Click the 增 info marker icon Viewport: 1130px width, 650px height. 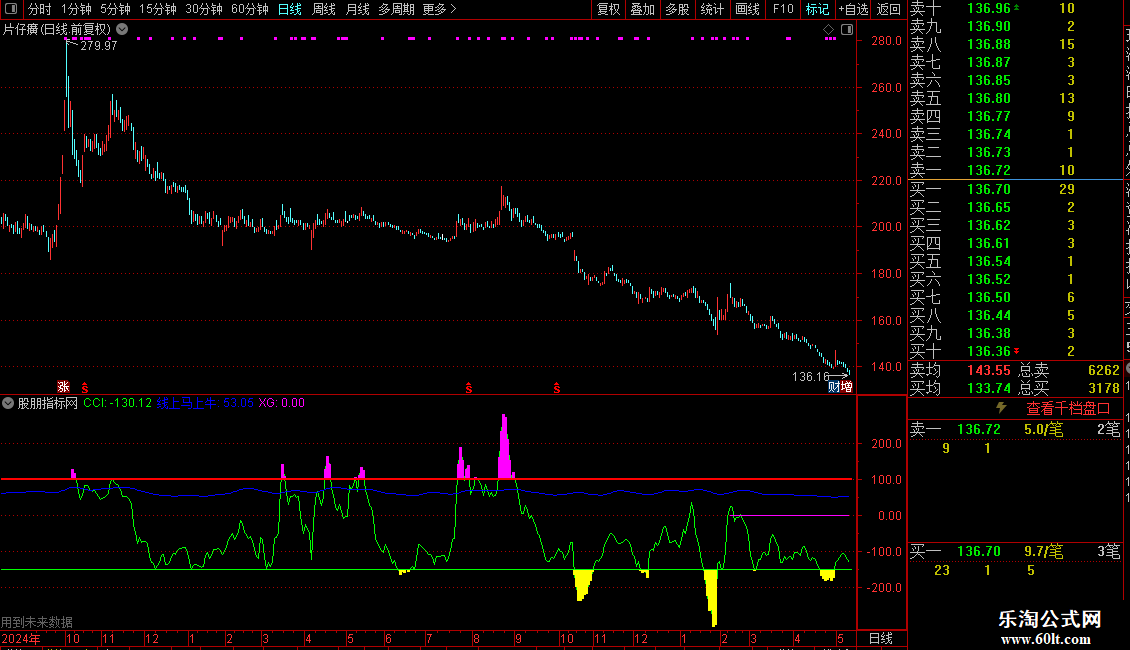click(x=847, y=387)
